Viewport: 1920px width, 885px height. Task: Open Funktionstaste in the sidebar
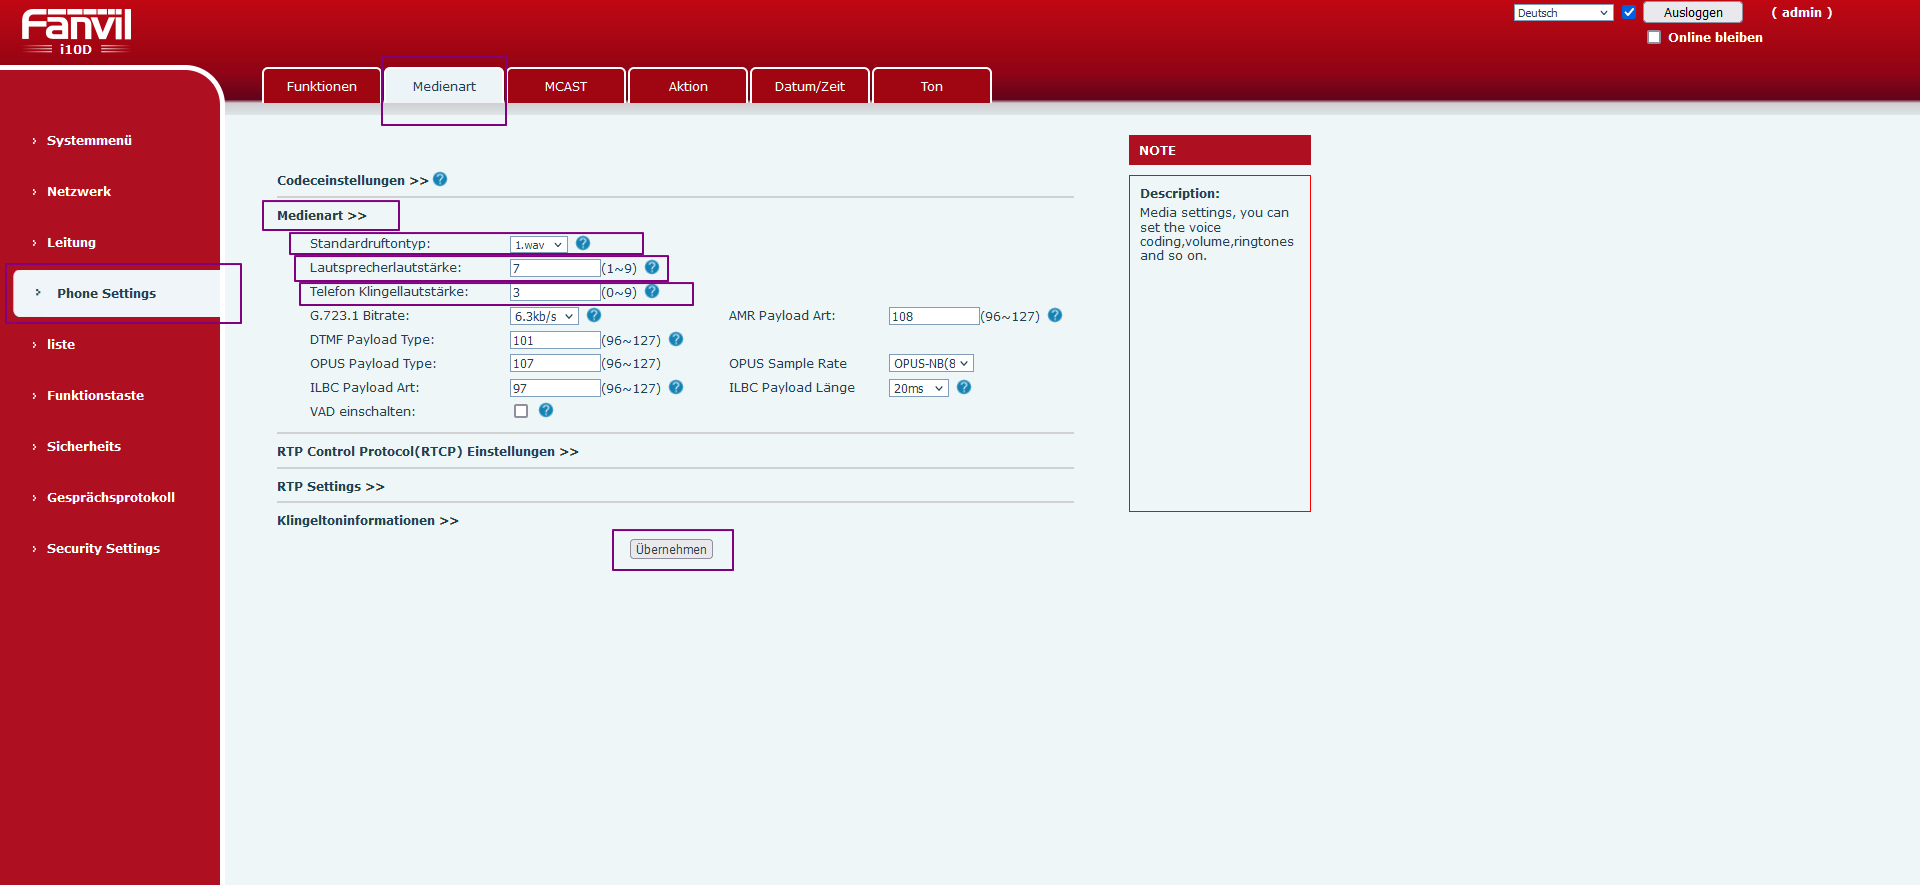tap(95, 396)
